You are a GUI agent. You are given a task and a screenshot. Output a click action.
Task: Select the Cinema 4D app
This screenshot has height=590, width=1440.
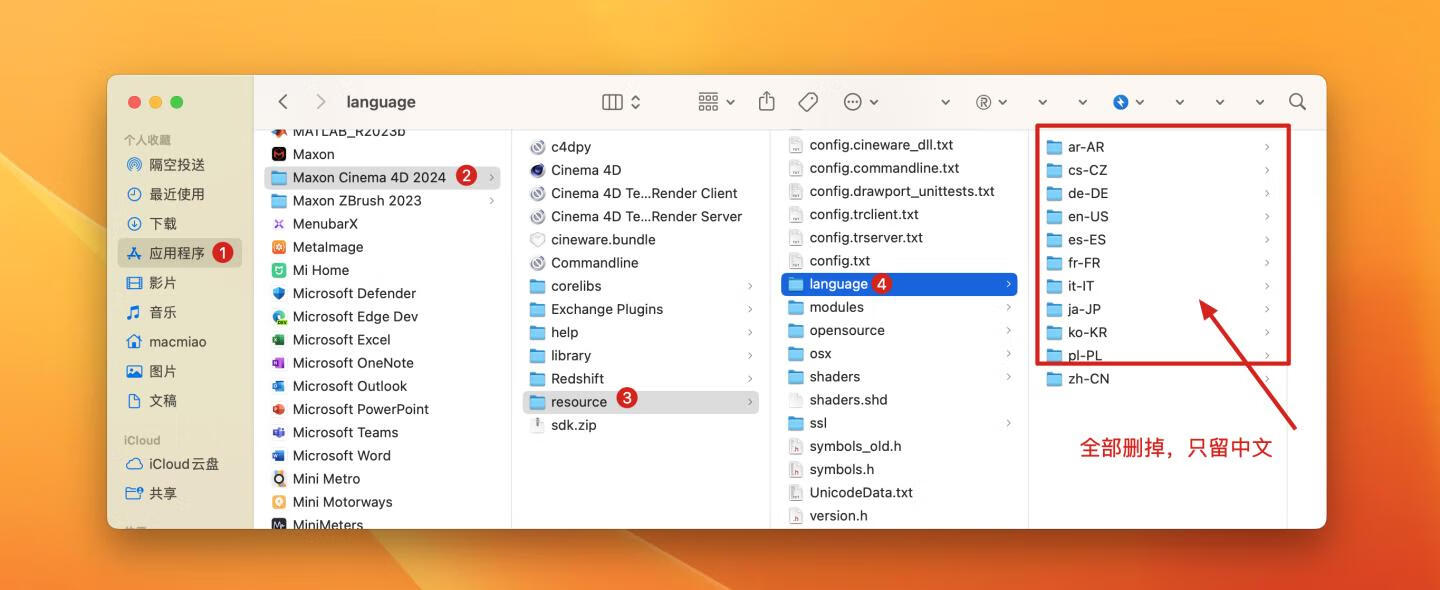tap(641, 170)
